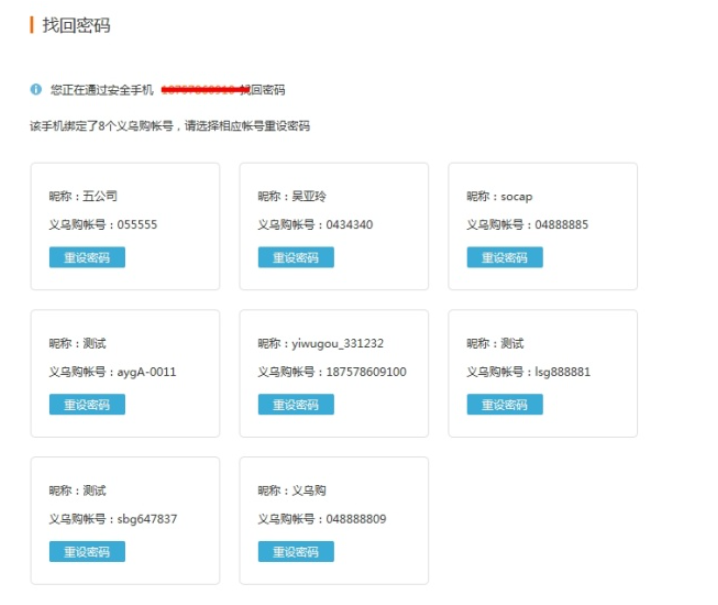Reset password for account sbg647837
Image resolution: width=718 pixels, height=605 pixels.
[x=87, y=552]
